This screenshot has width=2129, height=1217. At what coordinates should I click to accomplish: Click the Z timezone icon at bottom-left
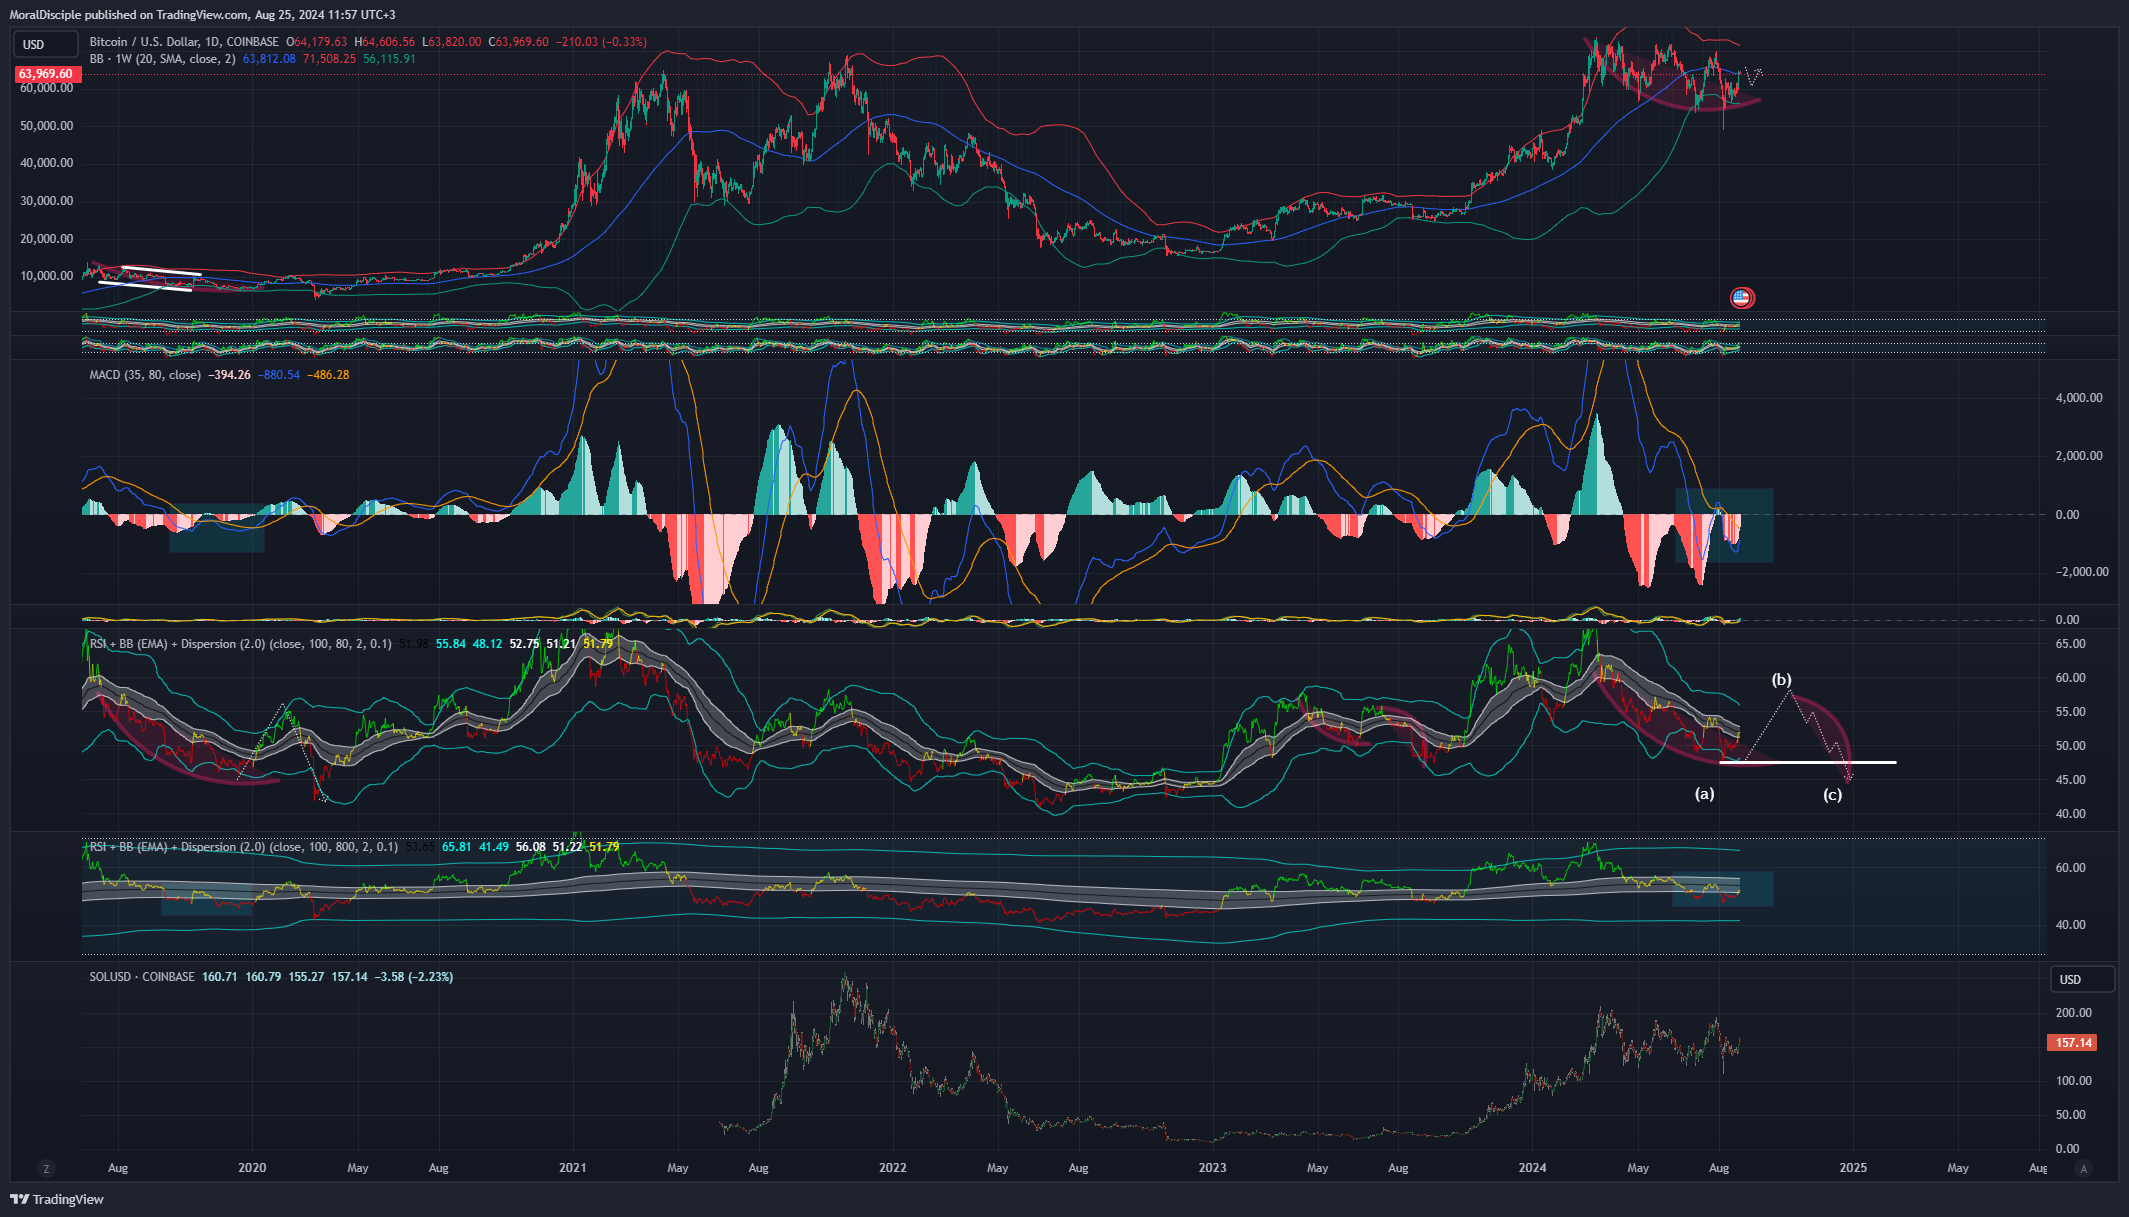[x=46, y=1168]
